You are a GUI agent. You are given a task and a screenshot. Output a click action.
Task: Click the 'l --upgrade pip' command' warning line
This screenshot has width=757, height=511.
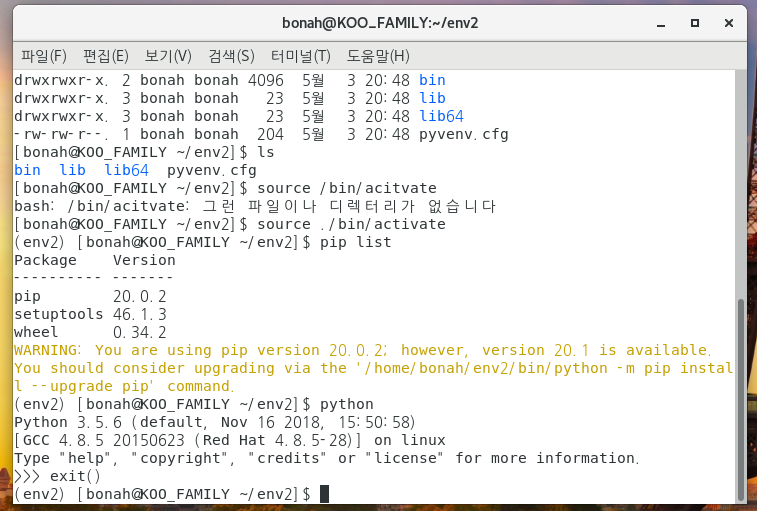click(124, 386)
